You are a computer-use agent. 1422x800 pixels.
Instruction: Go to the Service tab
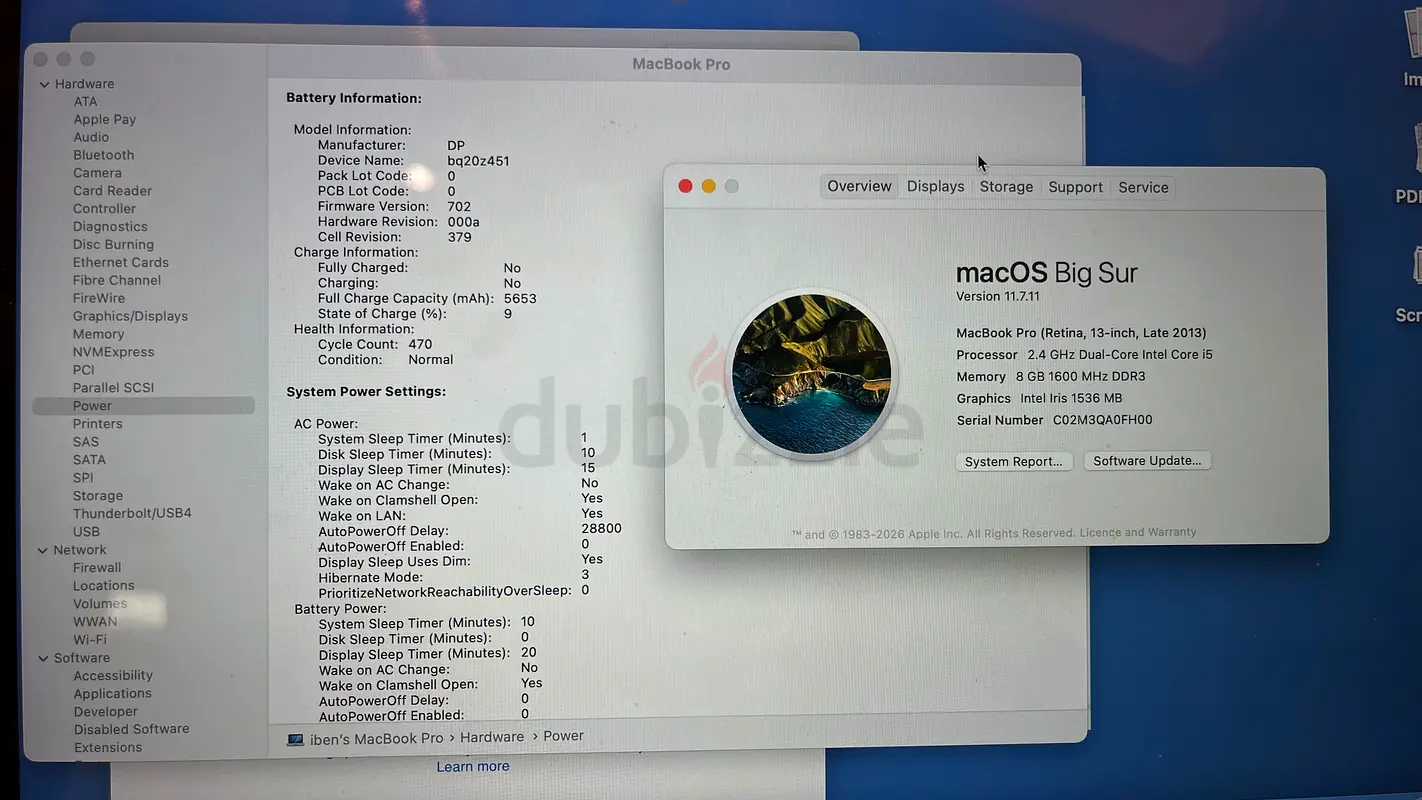[x=1143, y=187]
